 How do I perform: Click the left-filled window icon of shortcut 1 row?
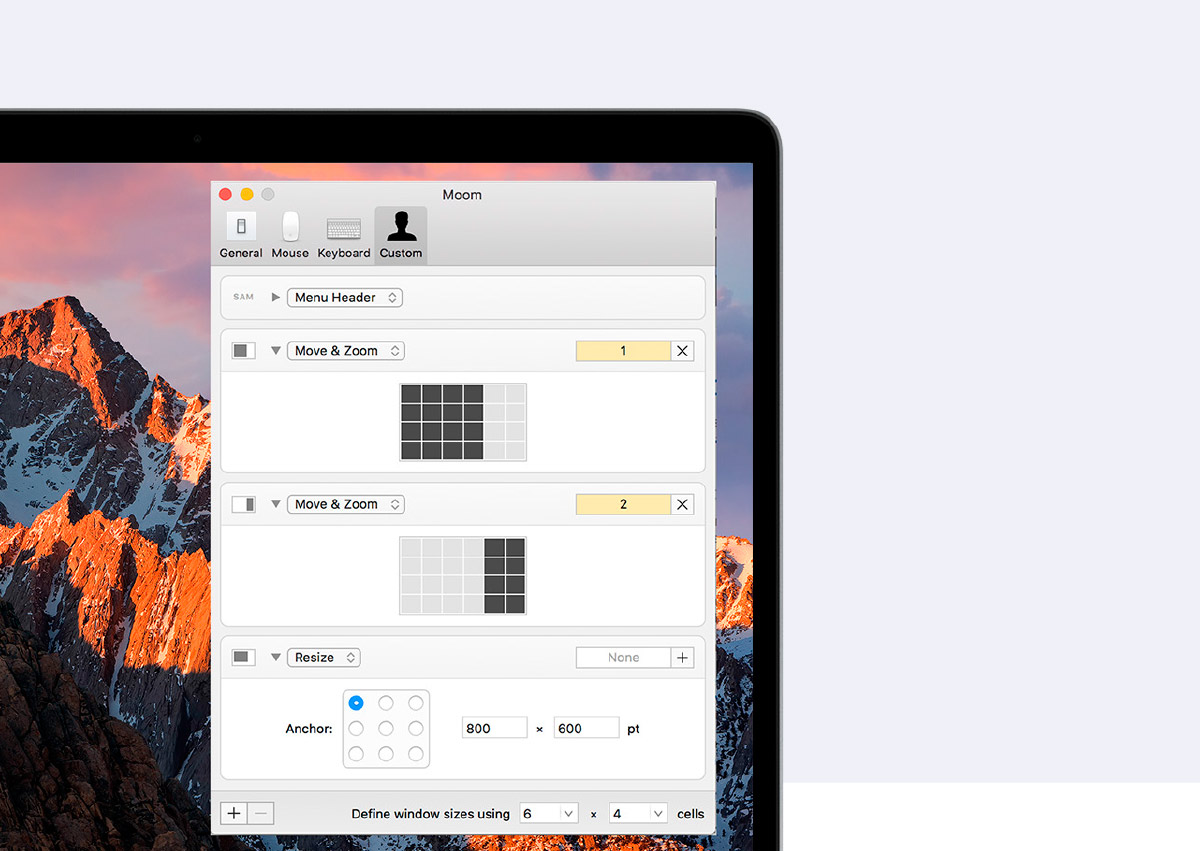[243, 351]
